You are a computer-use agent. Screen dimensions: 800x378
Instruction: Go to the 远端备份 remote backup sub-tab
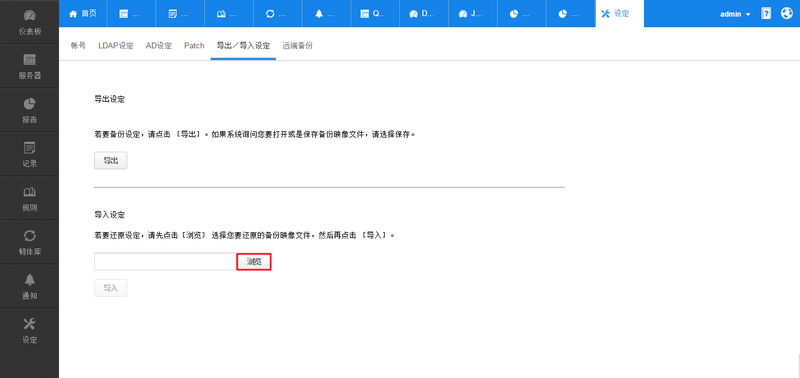pos(297,45)
